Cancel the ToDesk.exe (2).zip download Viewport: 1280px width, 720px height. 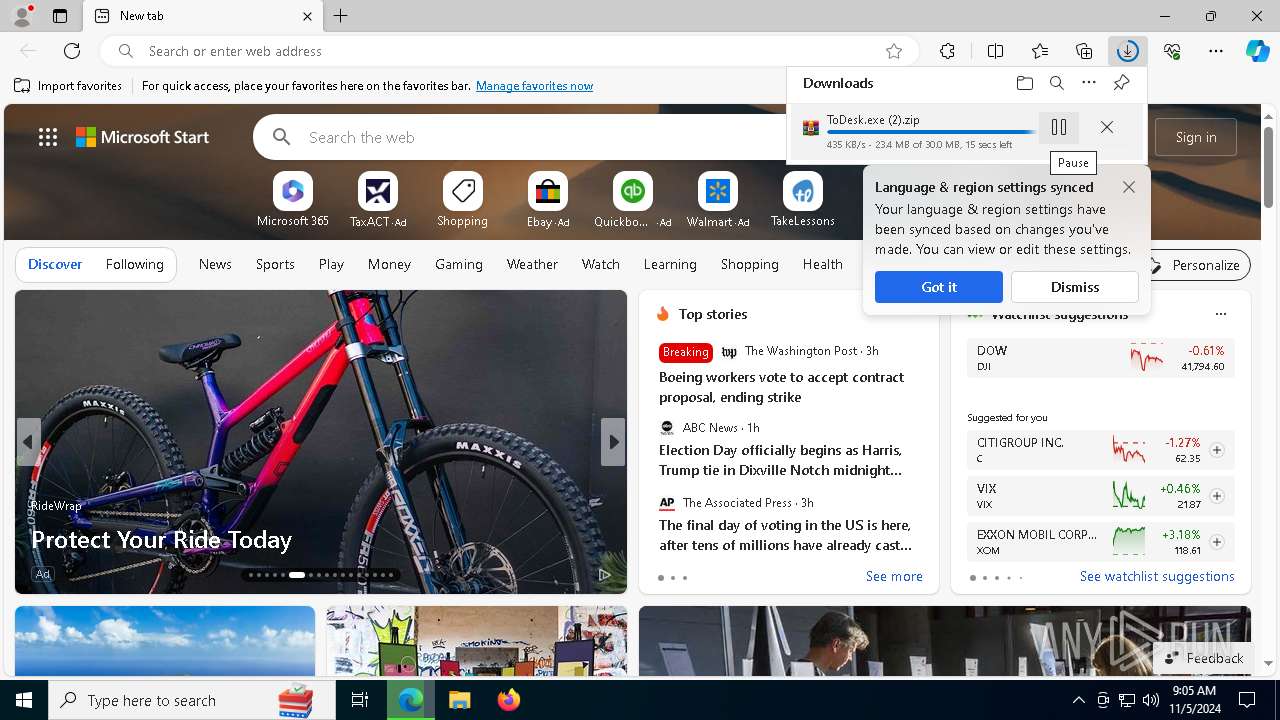[1107, 127]
